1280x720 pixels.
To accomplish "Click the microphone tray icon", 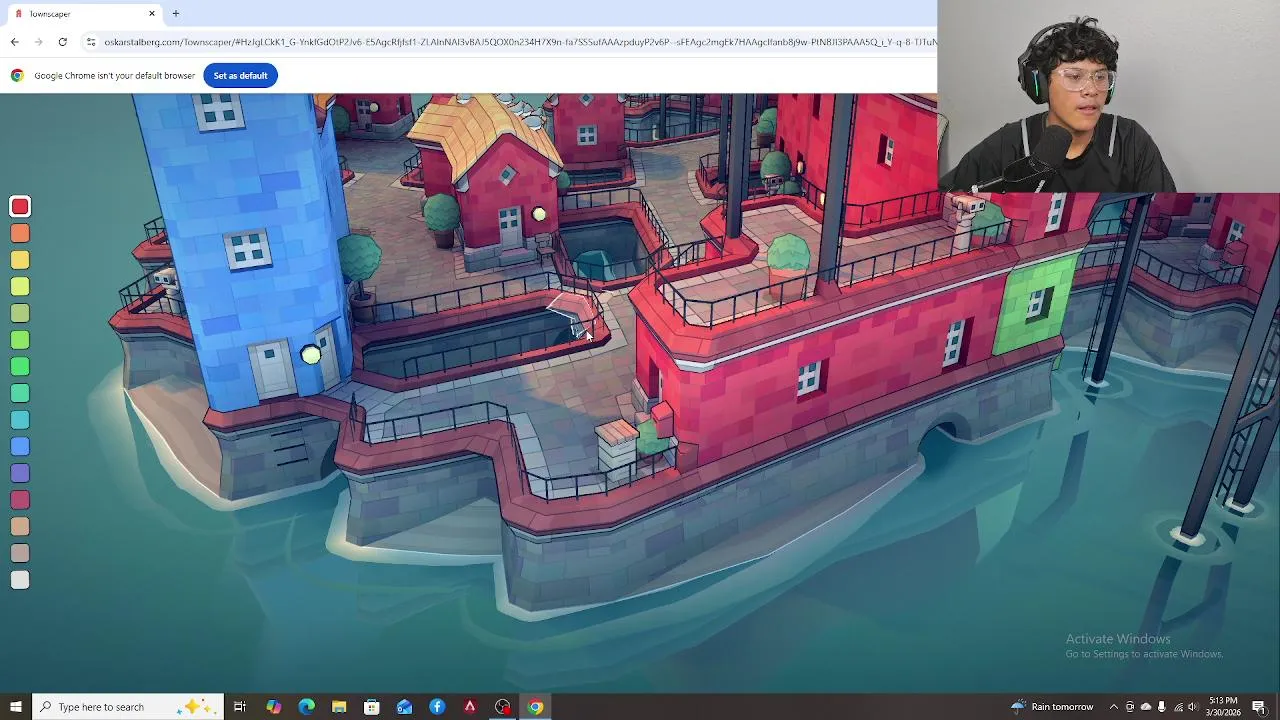I will [1162, 707].
